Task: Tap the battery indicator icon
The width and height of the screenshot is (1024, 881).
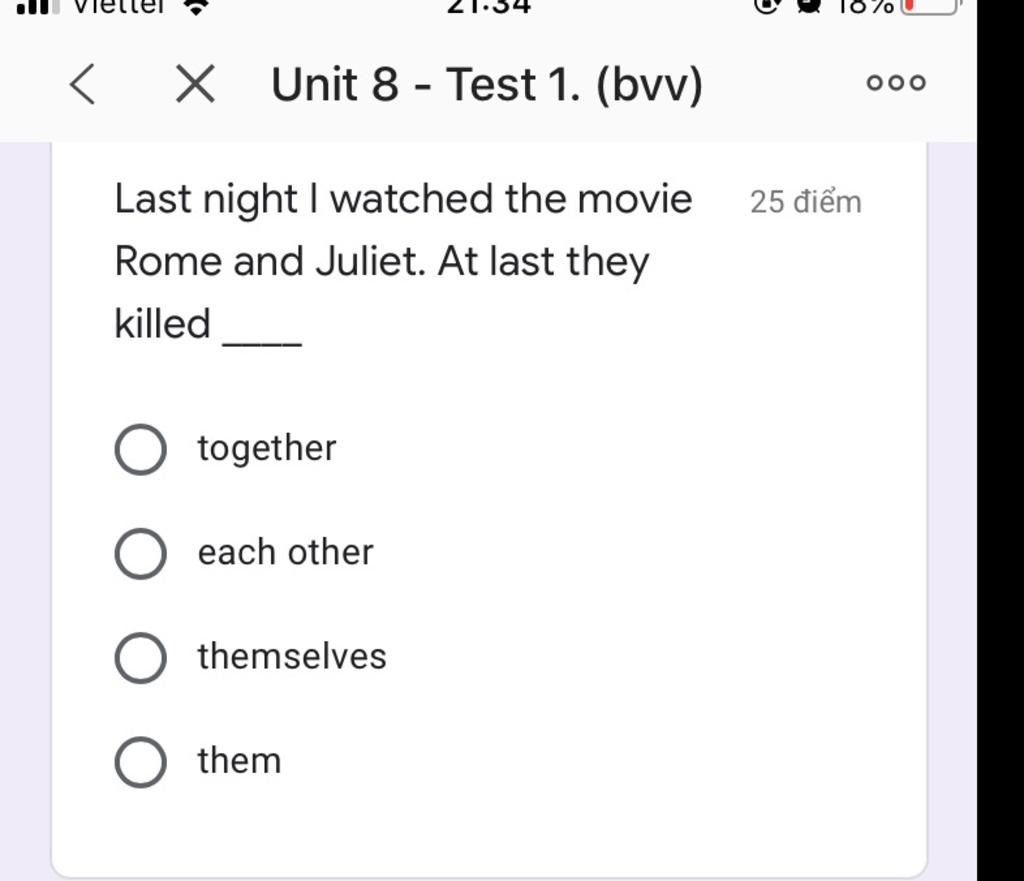Action: point(931,7)
